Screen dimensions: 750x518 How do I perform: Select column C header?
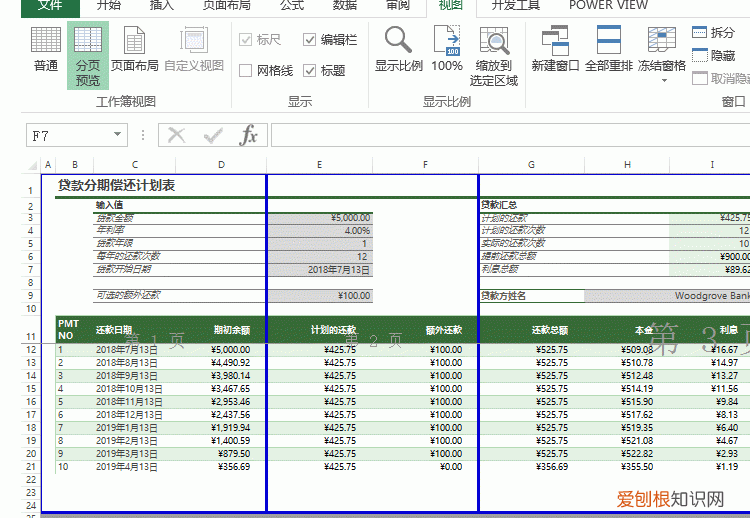(134, 165)
